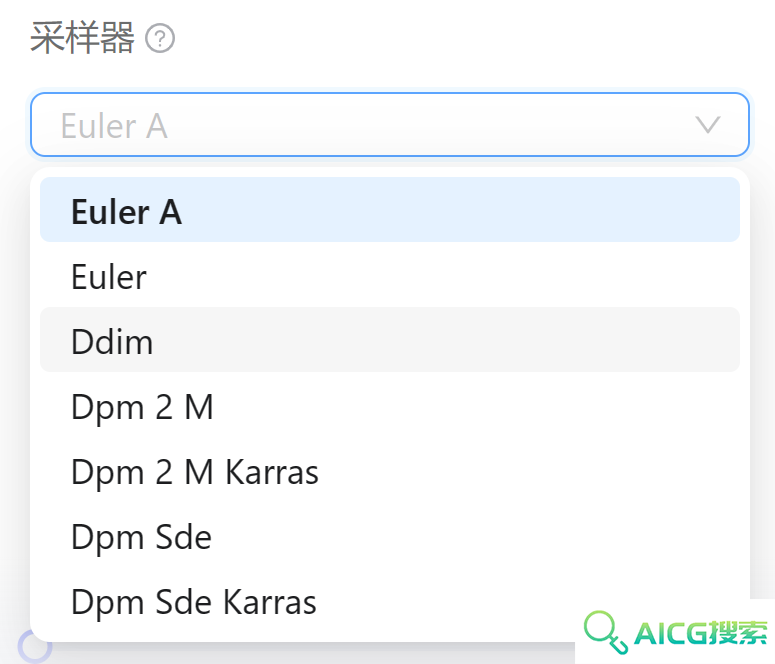The height and width of the screenshot is (664, 775).
Task: Collapse the sampler list with the chevron arrow
Action: click(x=707, y=125)
